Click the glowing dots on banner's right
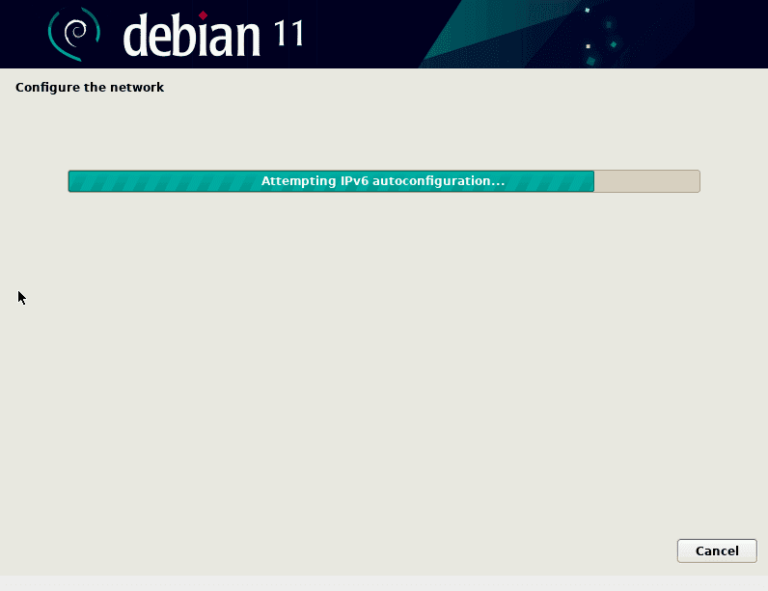 click(598, 35)
